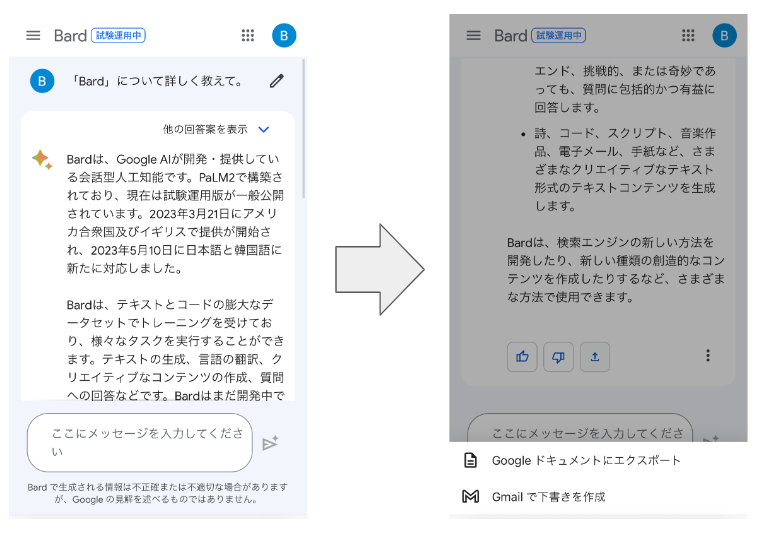
Task: Click paragraph starting Bardは、検索エンジンの
Action: coord(616,270)
